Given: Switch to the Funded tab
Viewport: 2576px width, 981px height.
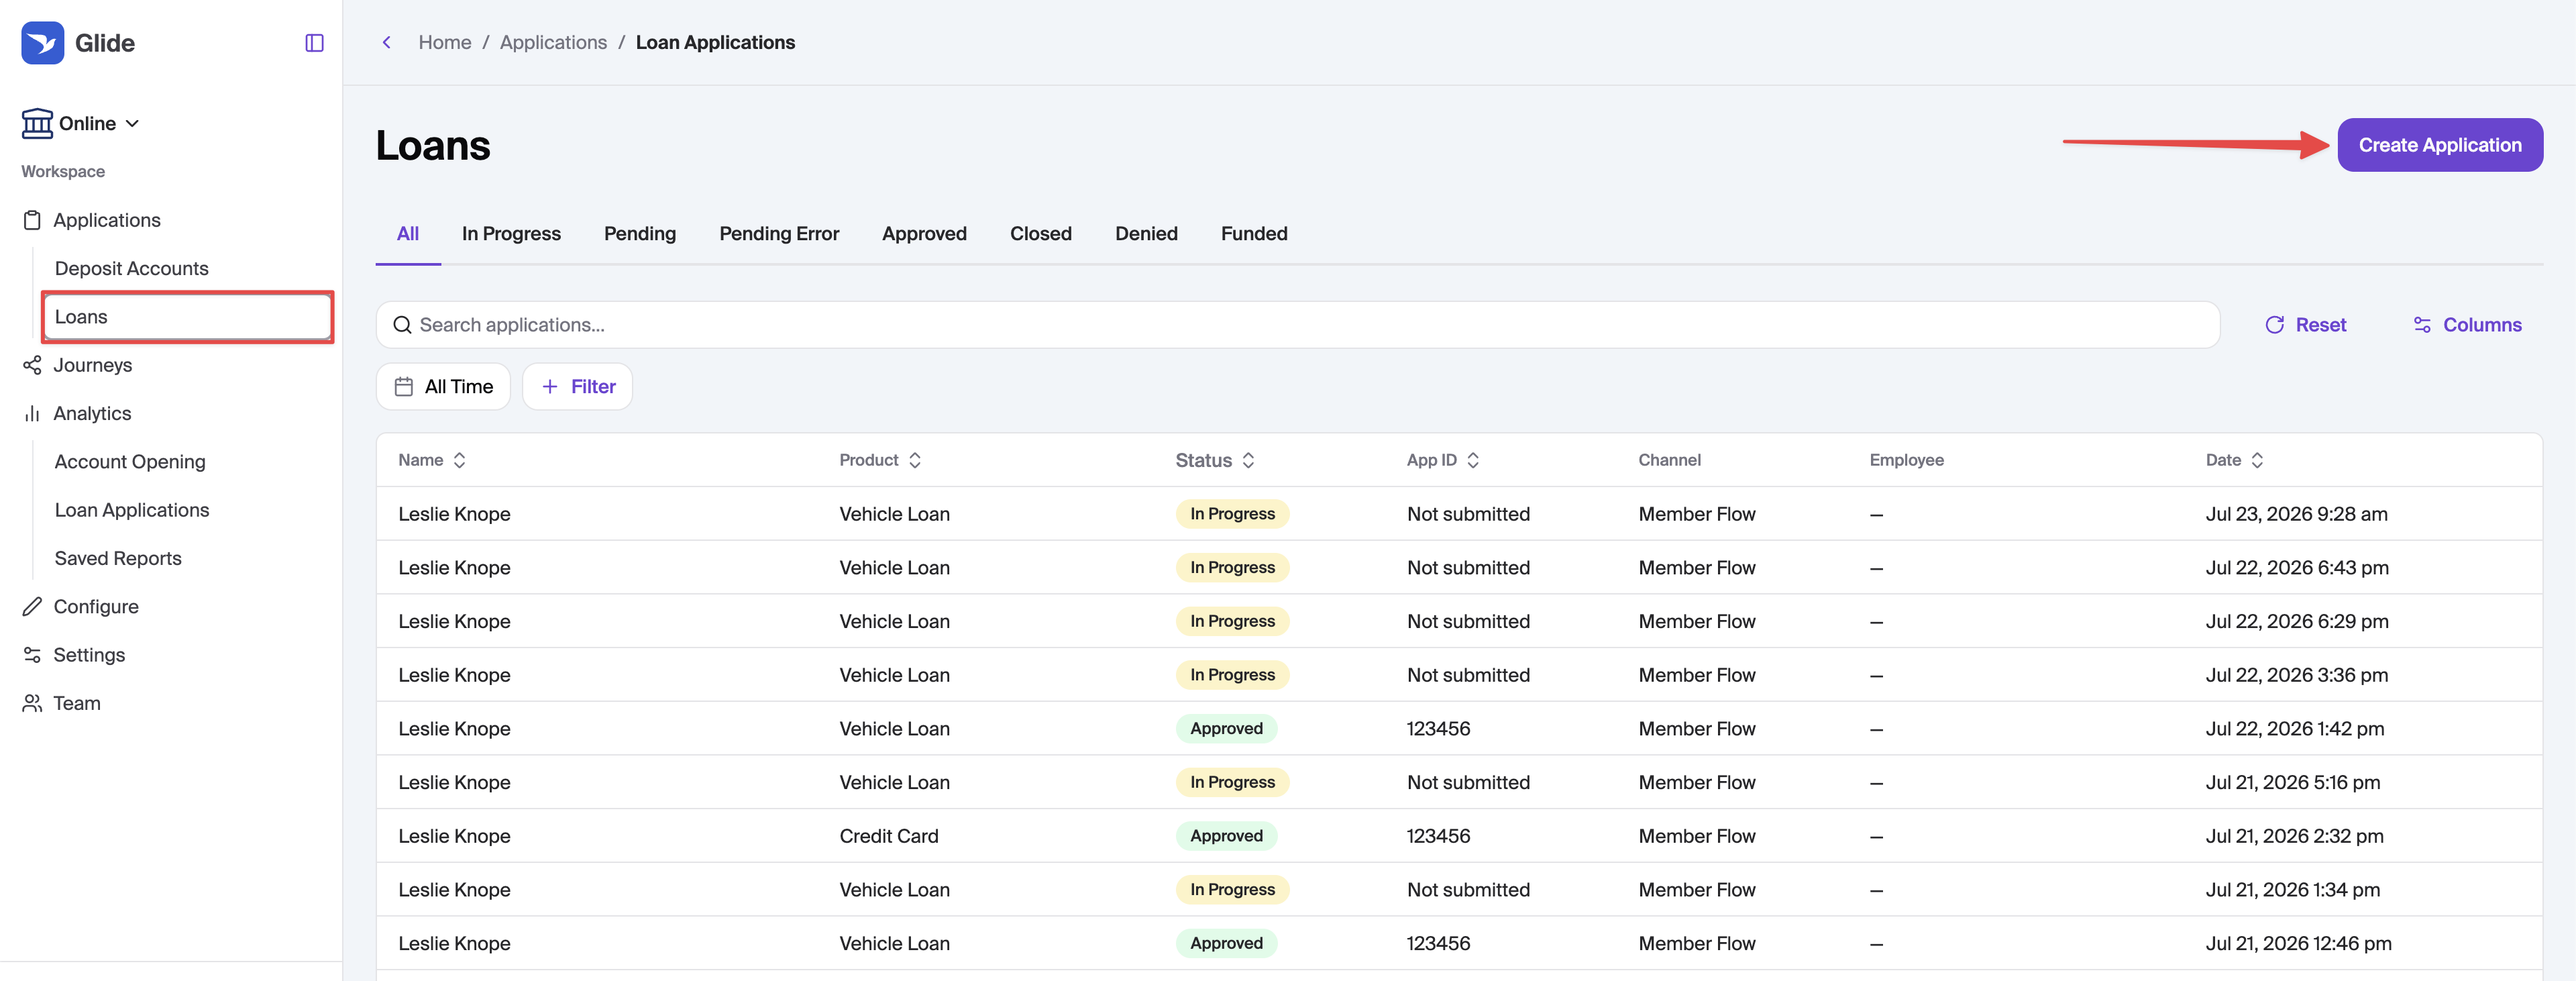Looking at the screenshot, I should [1254, 234].
